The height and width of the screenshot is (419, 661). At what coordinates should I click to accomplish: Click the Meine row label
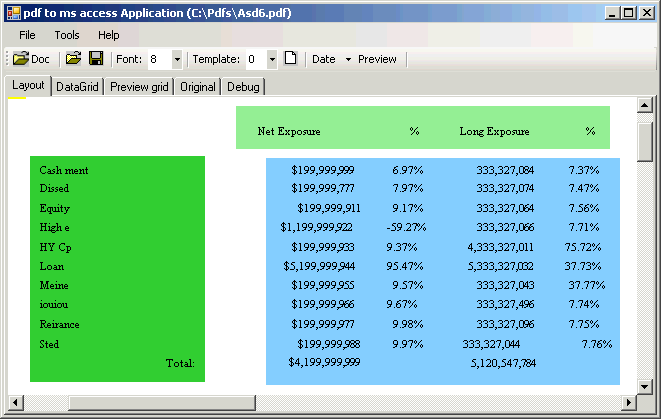54,285
